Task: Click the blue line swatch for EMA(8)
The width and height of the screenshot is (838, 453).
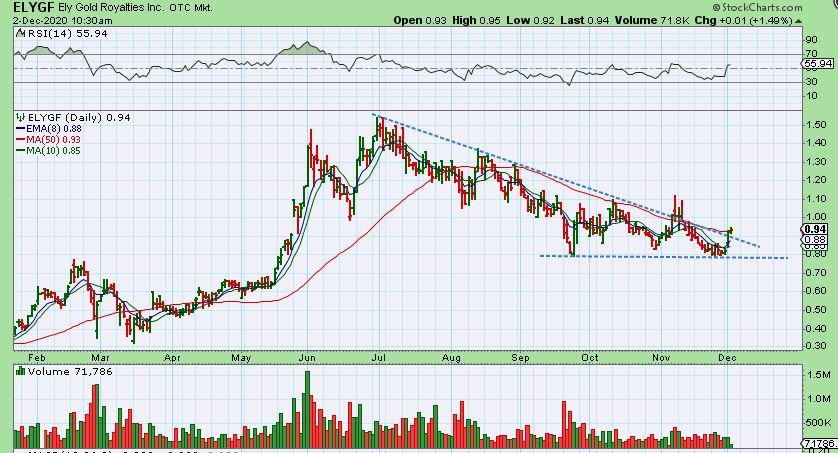Action: click(x=21, y=129)
